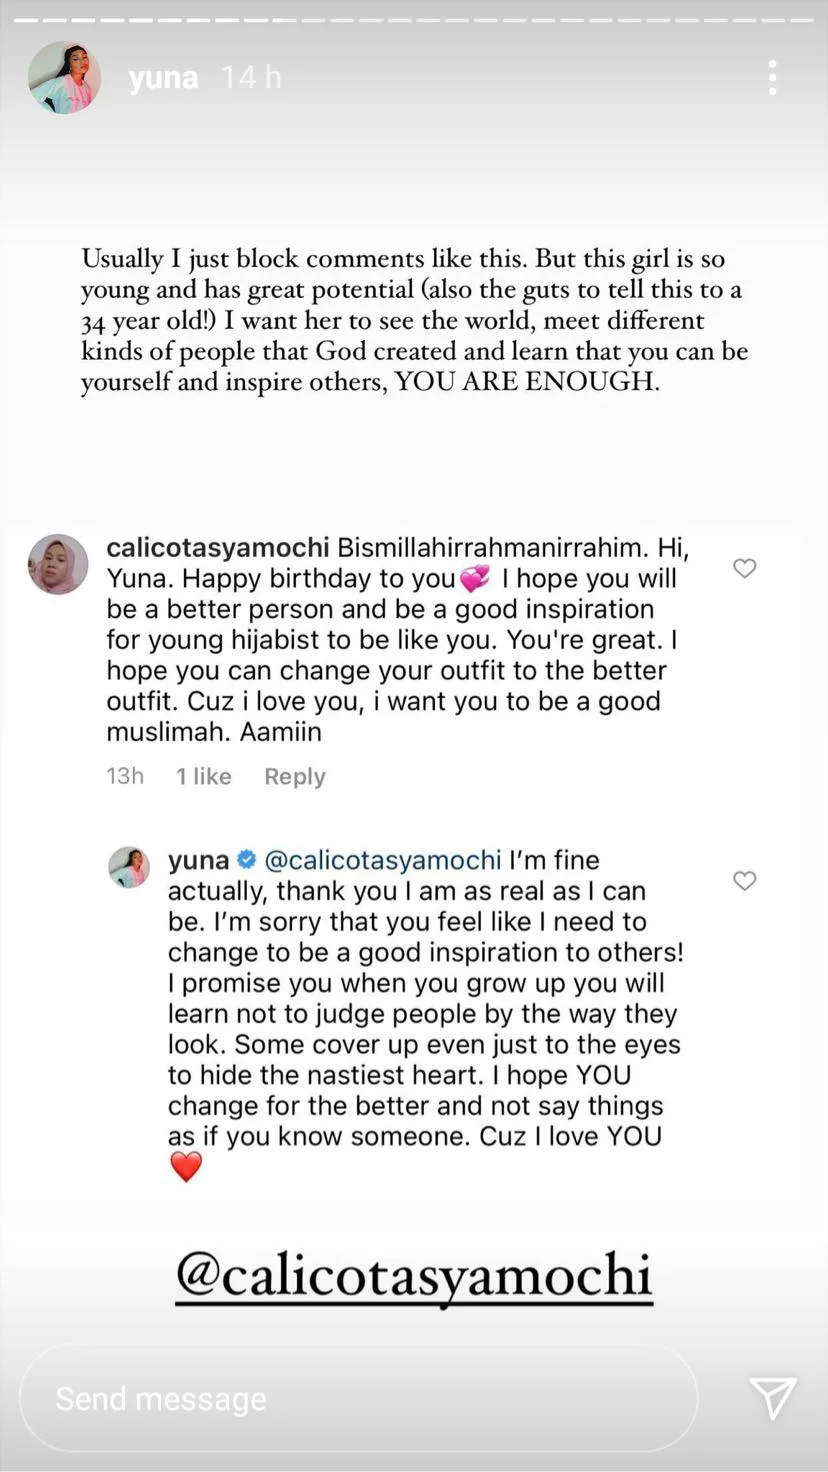Open the bold yuna username in the reply

(198, 860)
